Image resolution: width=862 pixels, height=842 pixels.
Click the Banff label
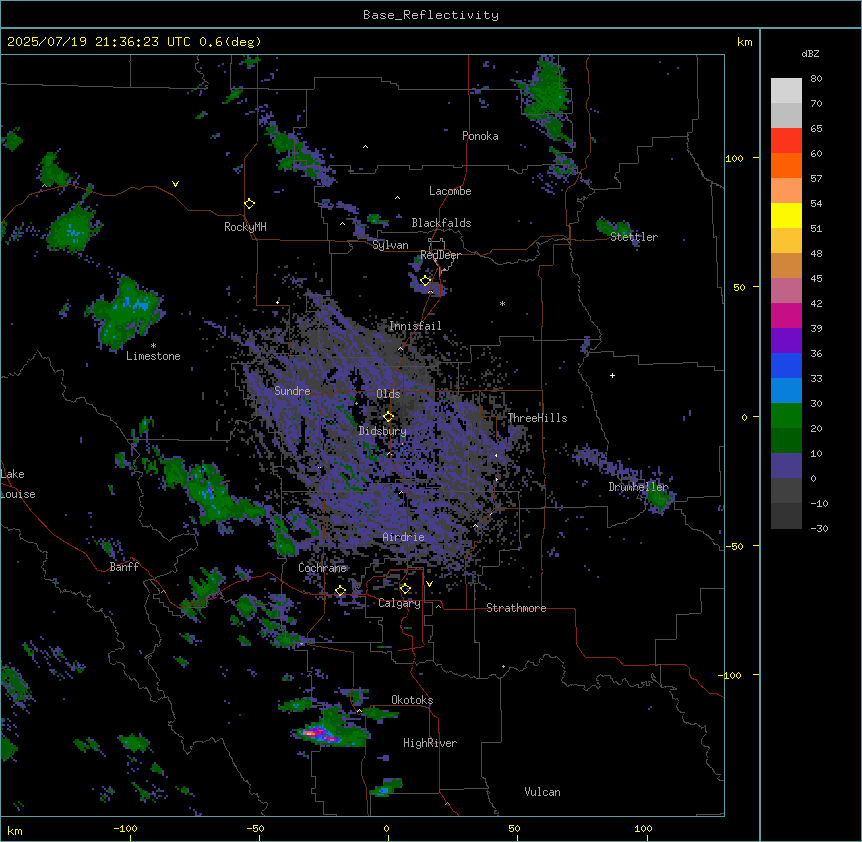tap(124, 567)
